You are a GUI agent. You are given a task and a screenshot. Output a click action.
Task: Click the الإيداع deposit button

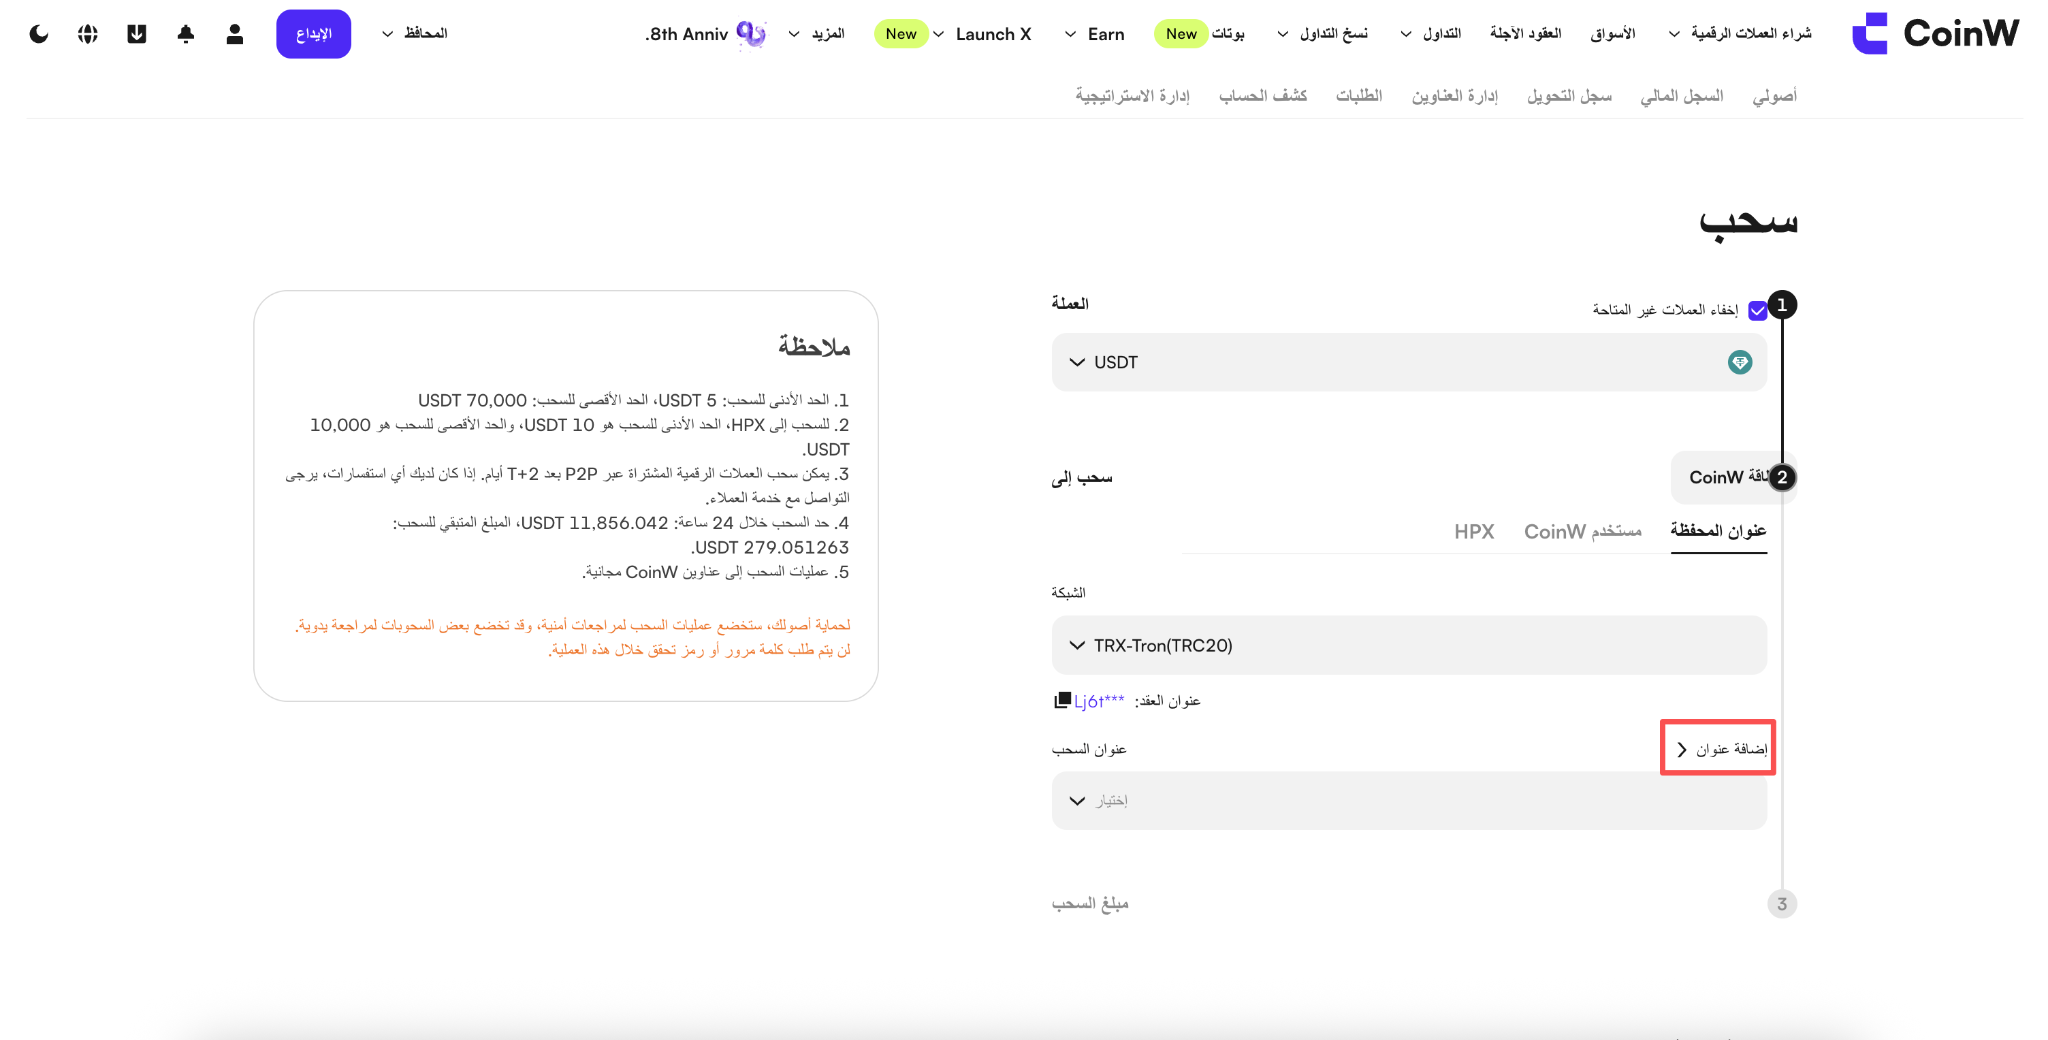coord(314,34)
